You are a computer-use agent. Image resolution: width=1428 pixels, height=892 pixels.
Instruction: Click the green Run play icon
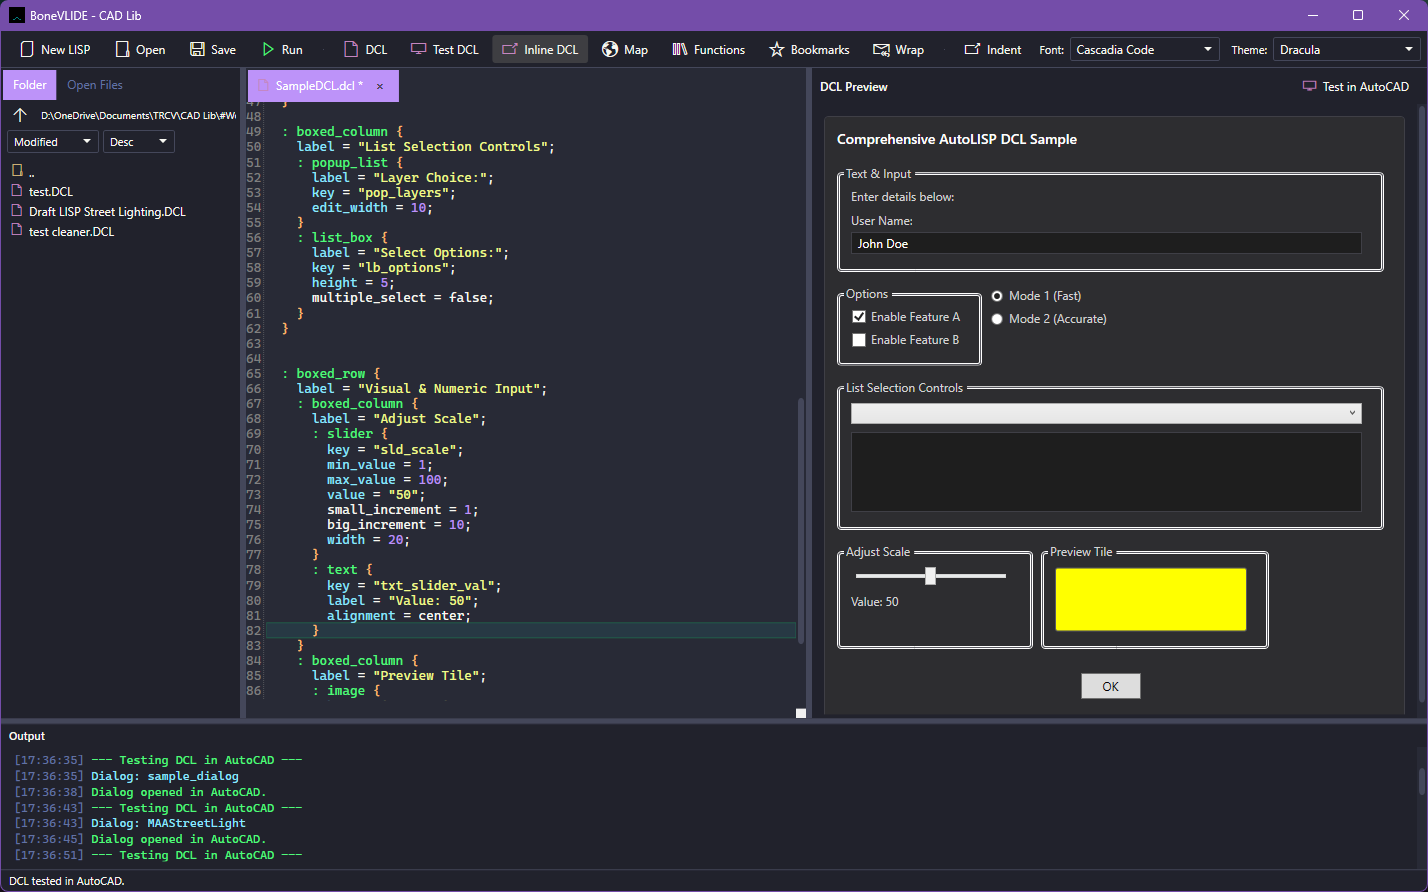(268, 49)
